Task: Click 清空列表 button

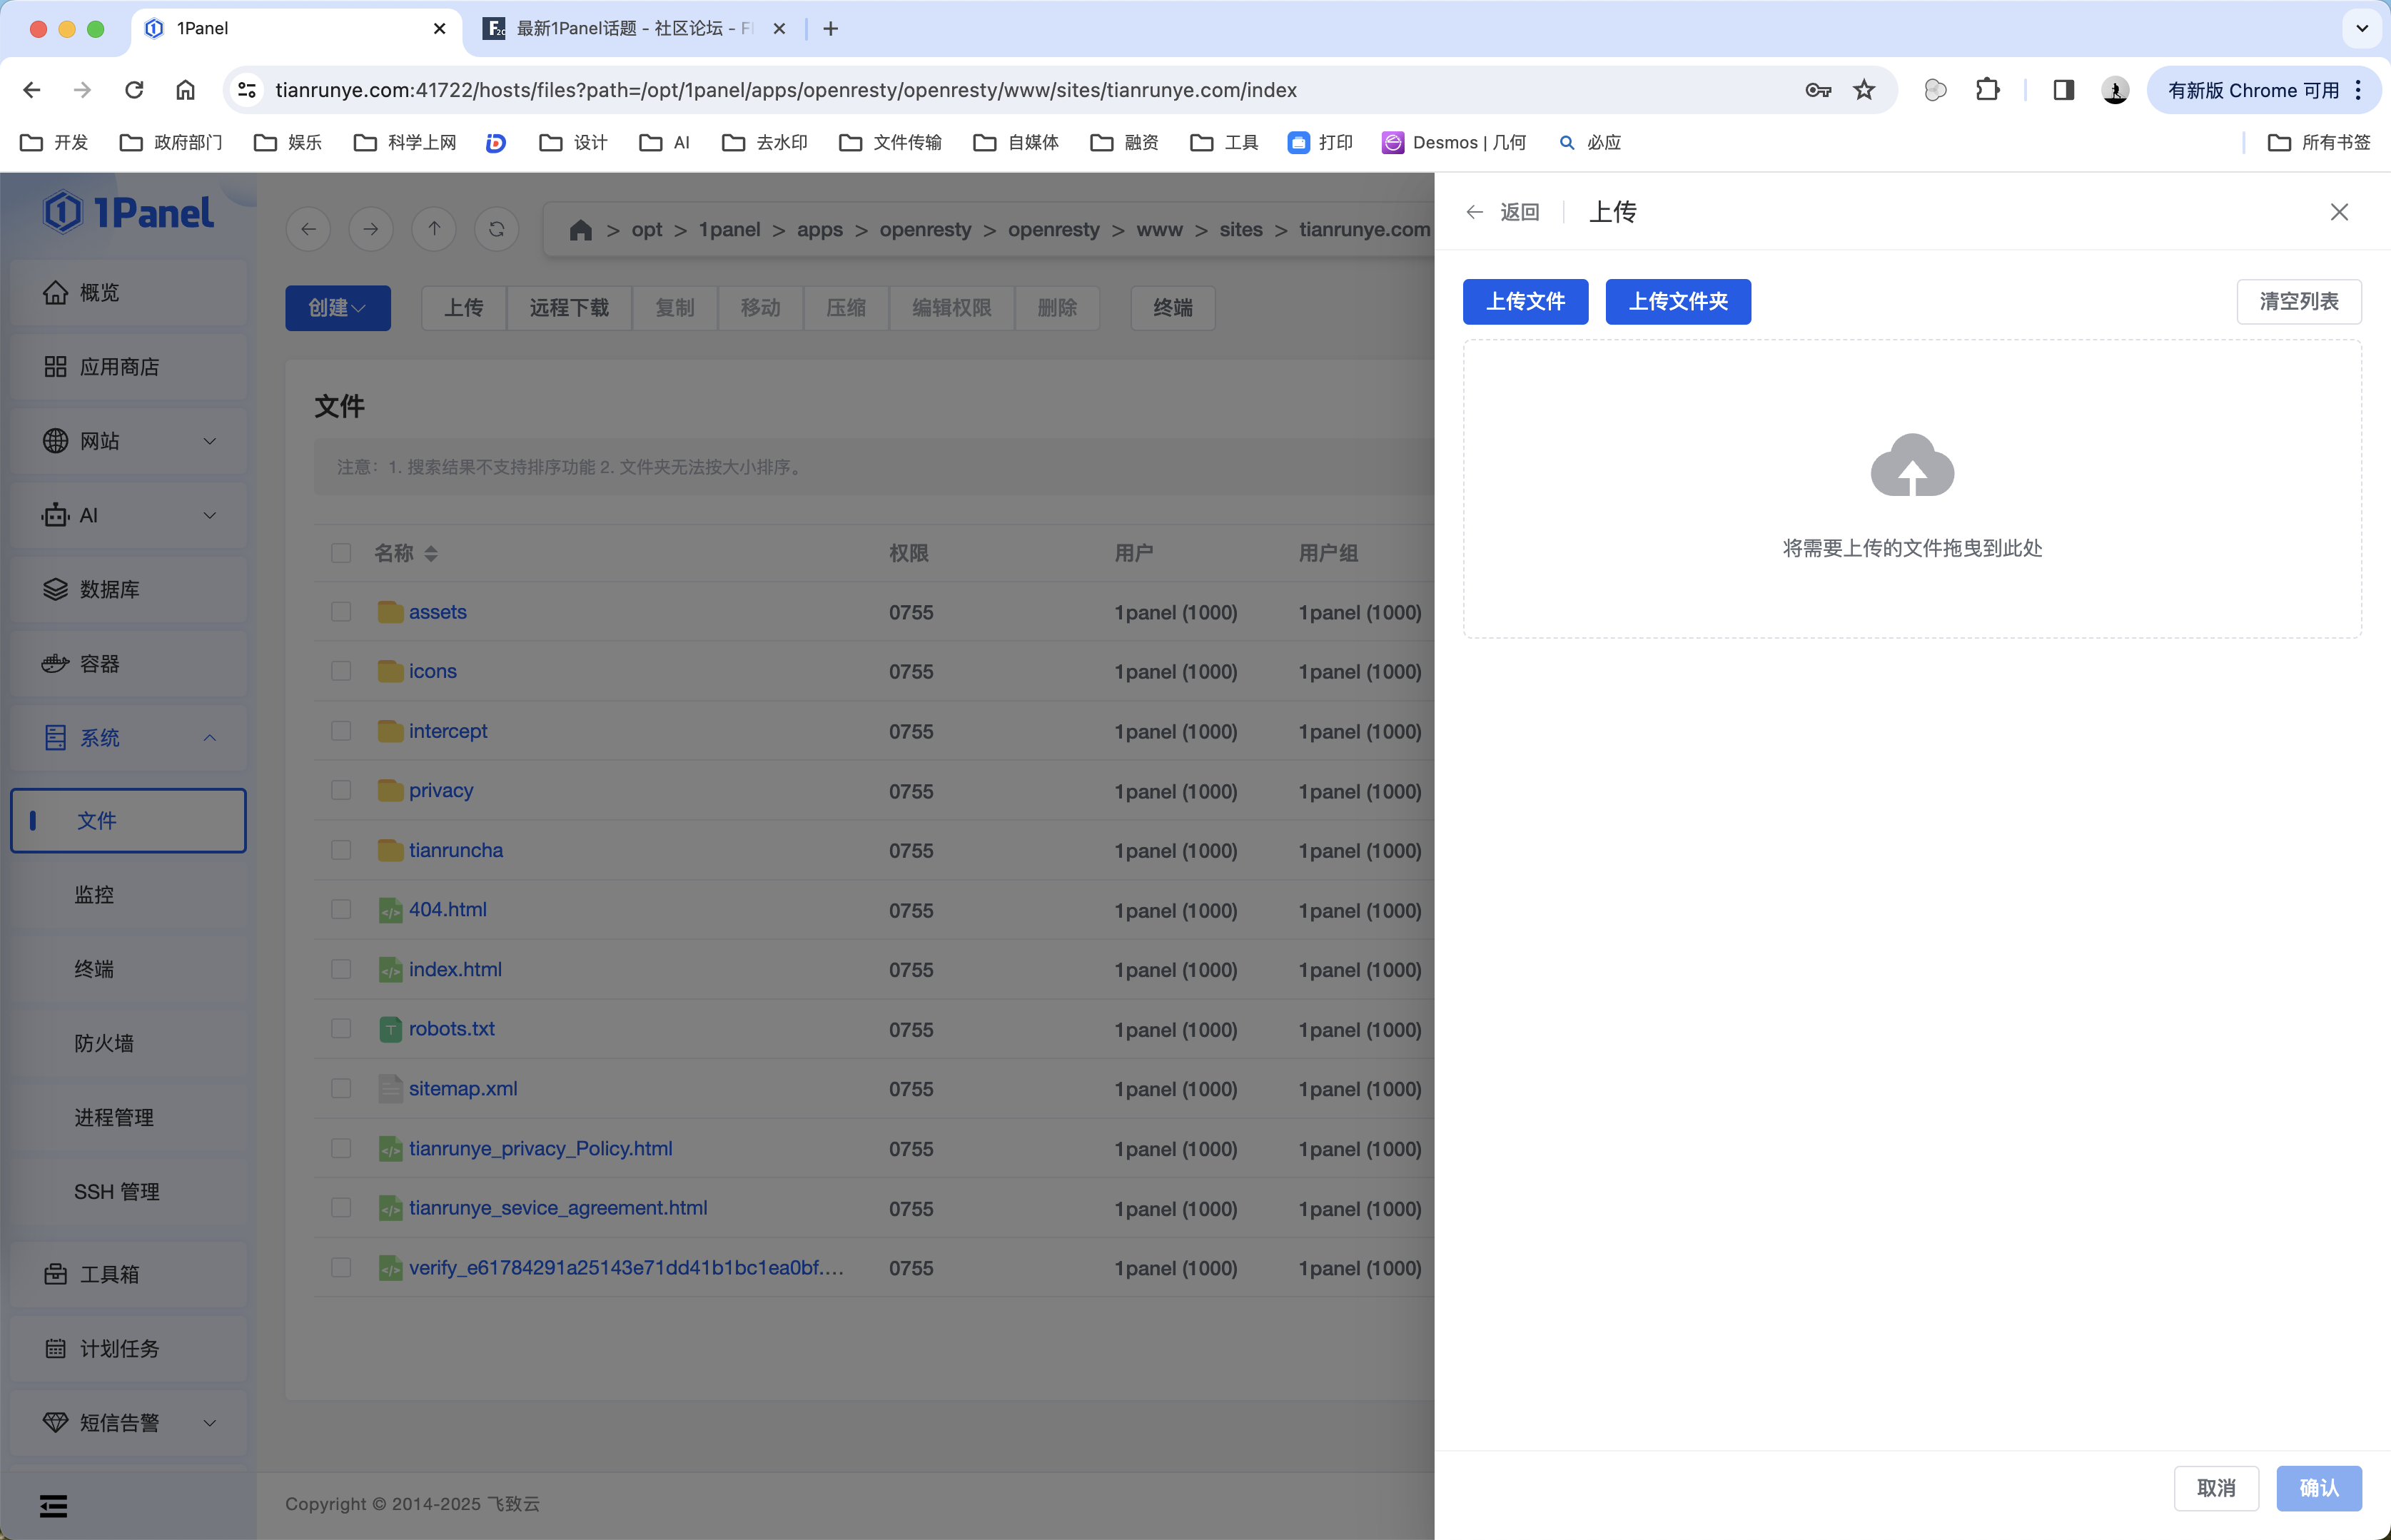Action: 2299,302
